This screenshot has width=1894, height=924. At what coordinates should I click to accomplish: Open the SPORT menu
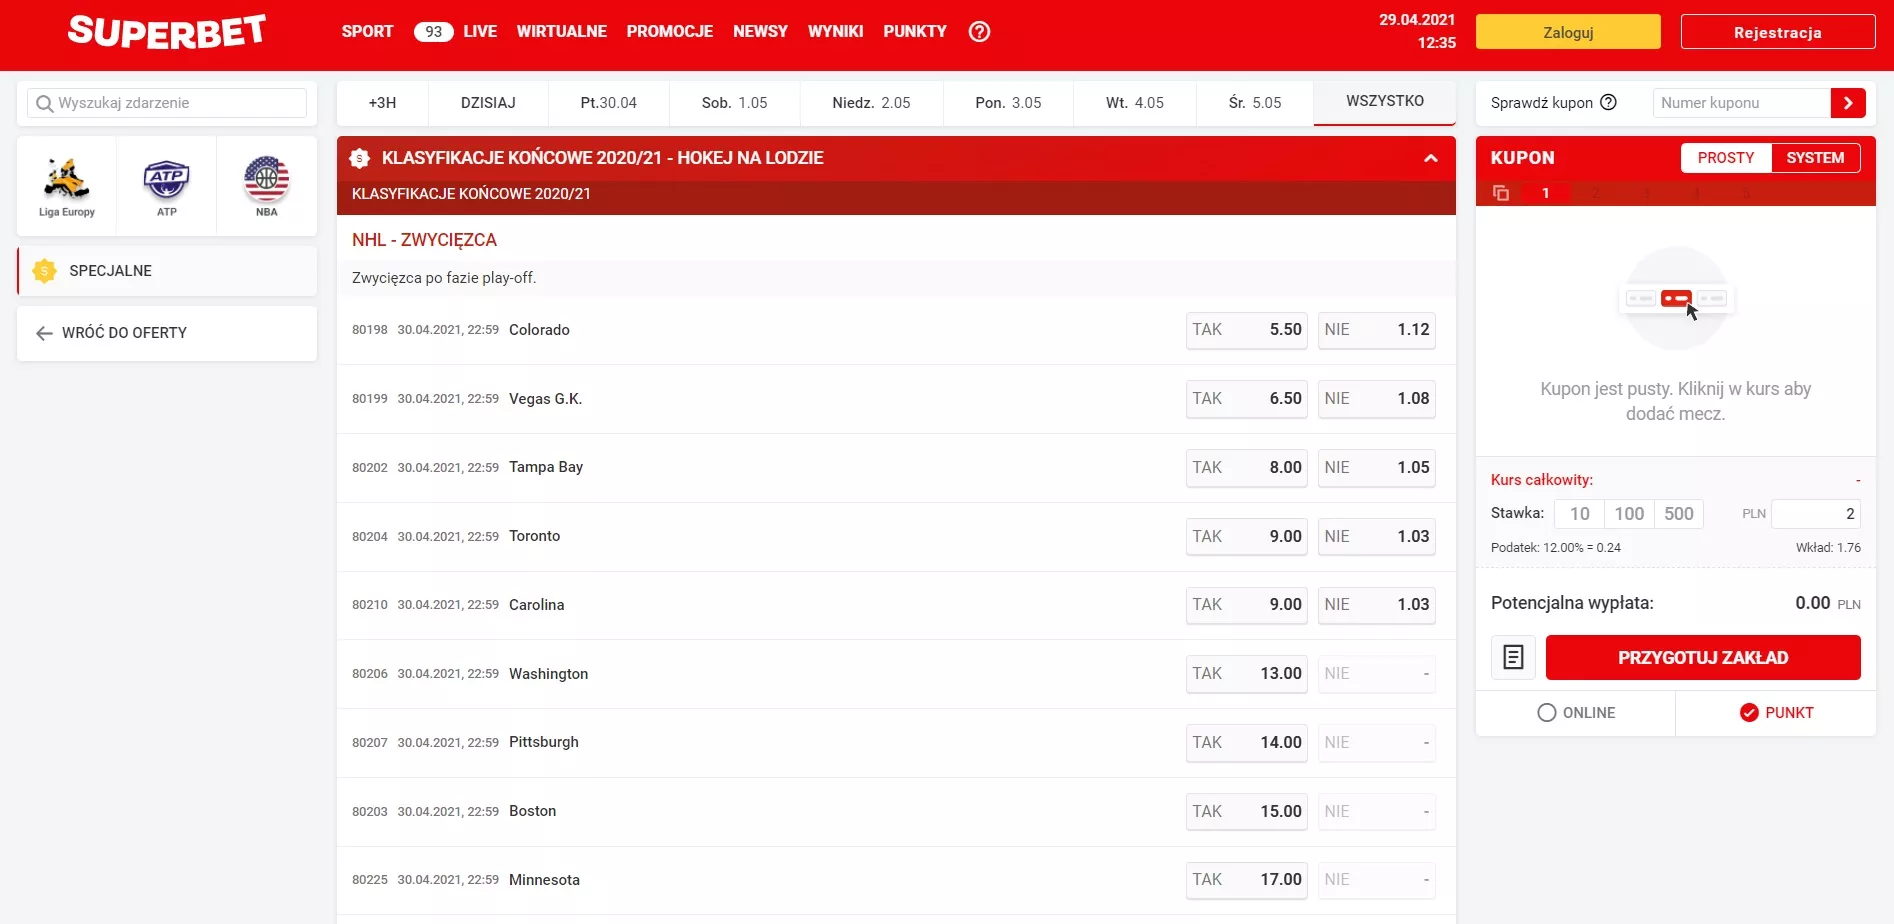tap(367, 32)
